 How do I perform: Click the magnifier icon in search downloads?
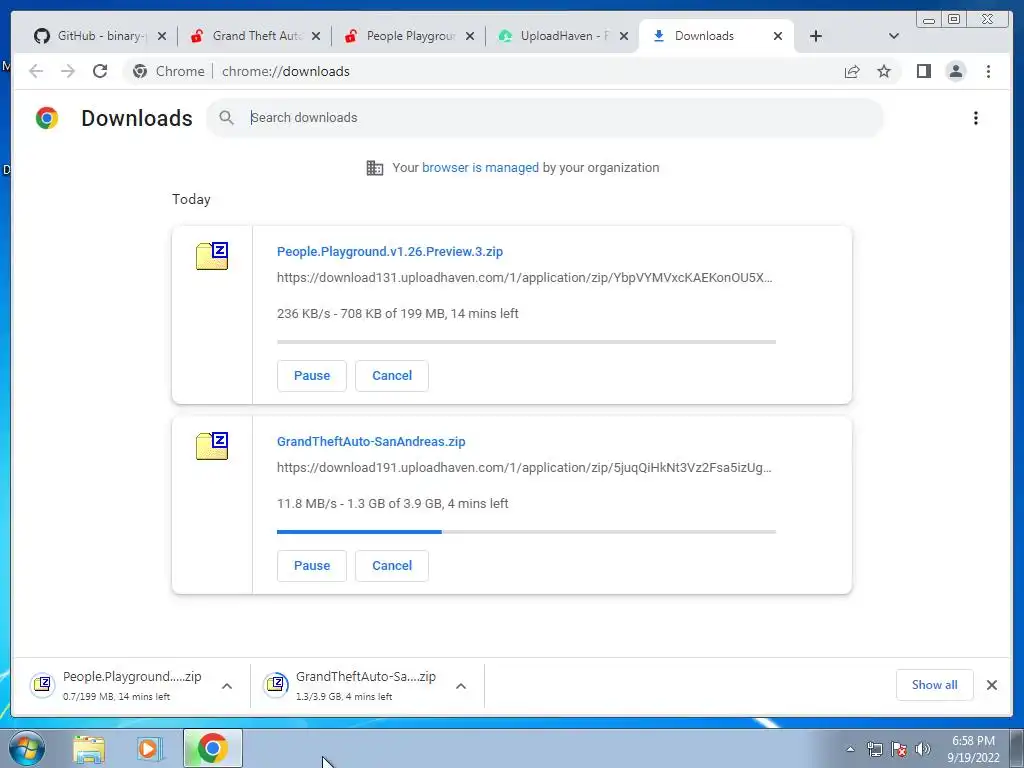[x=226, y=118]
